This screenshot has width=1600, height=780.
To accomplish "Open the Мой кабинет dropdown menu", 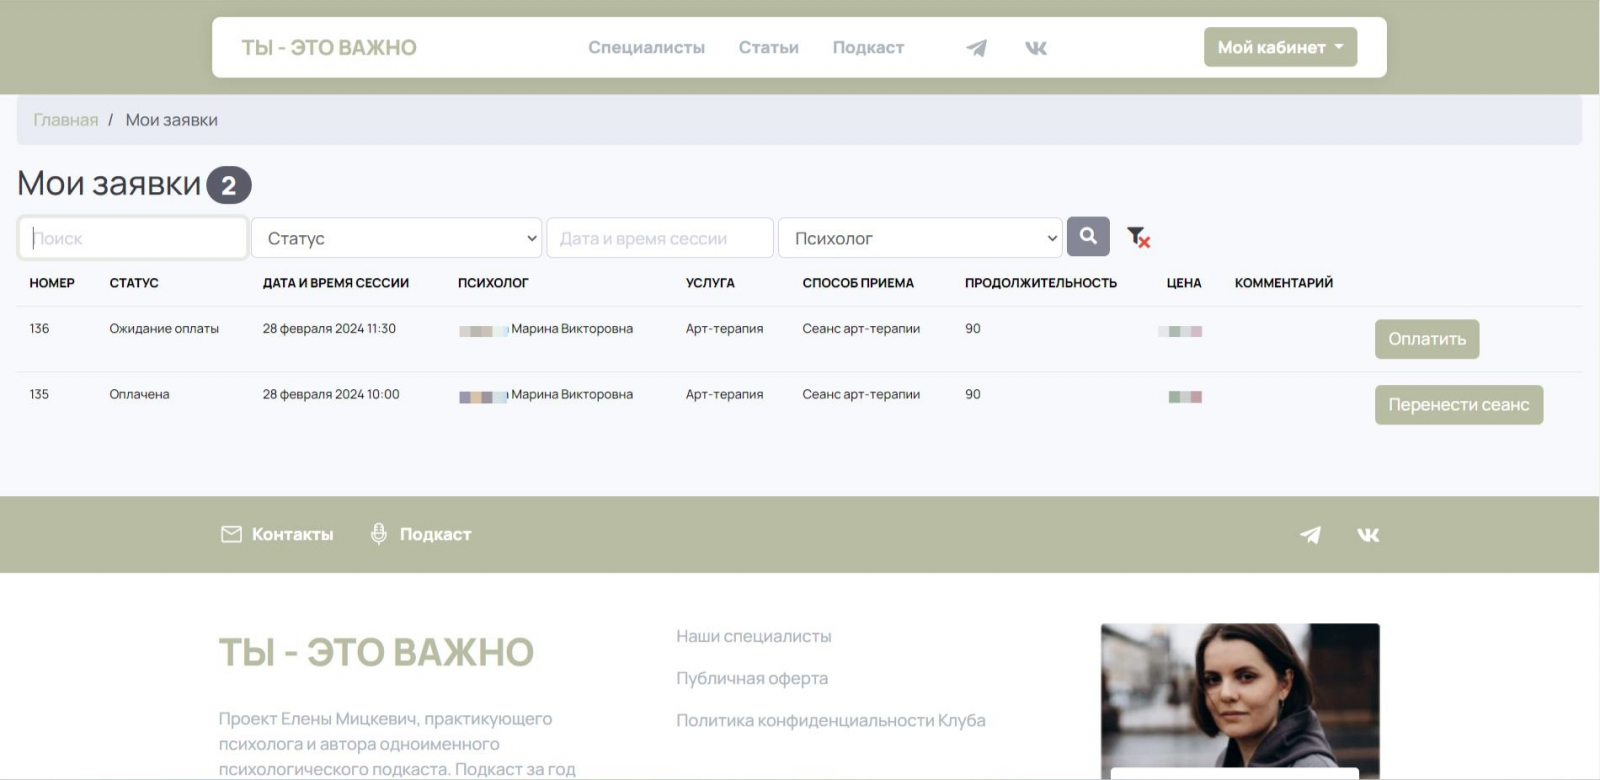I will (x=1280, y=47).
